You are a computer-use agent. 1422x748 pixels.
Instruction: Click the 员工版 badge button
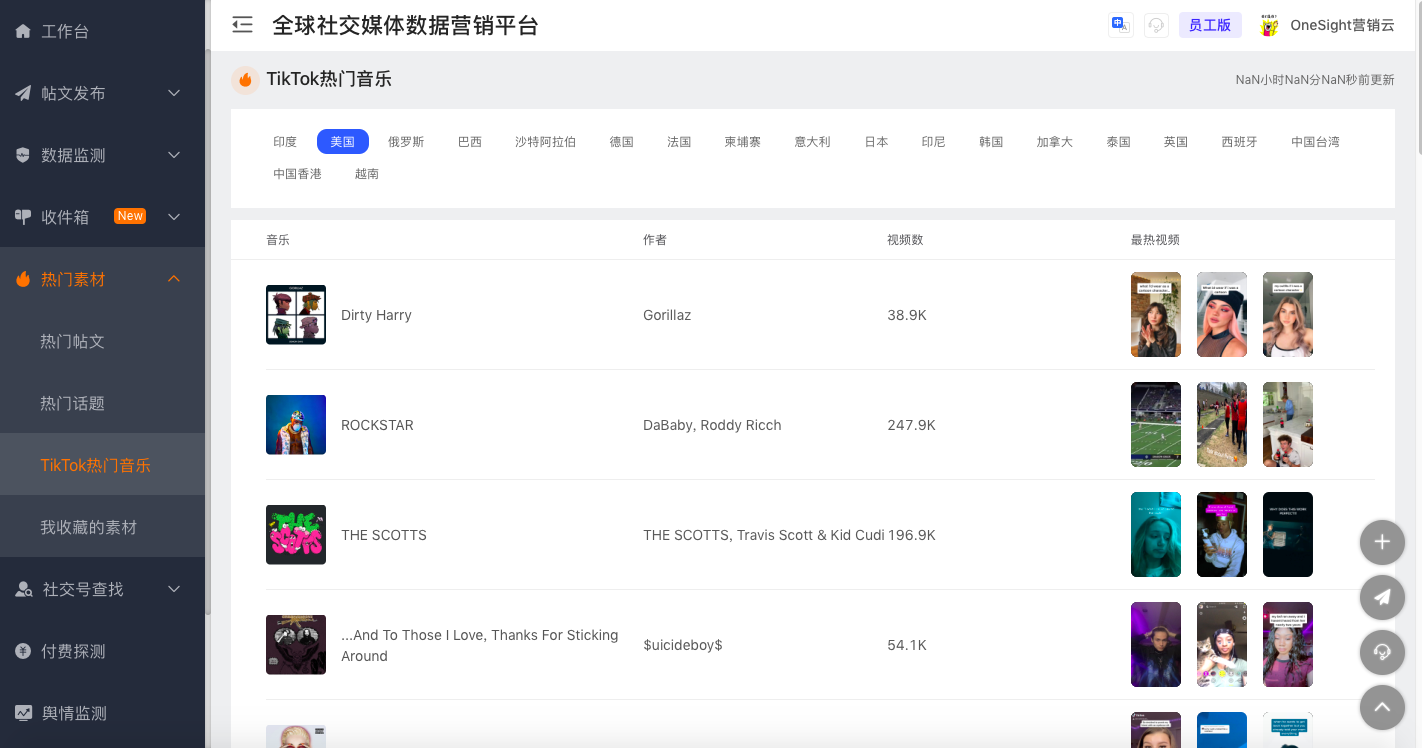pyautogui.click(x=1210, y=25)
